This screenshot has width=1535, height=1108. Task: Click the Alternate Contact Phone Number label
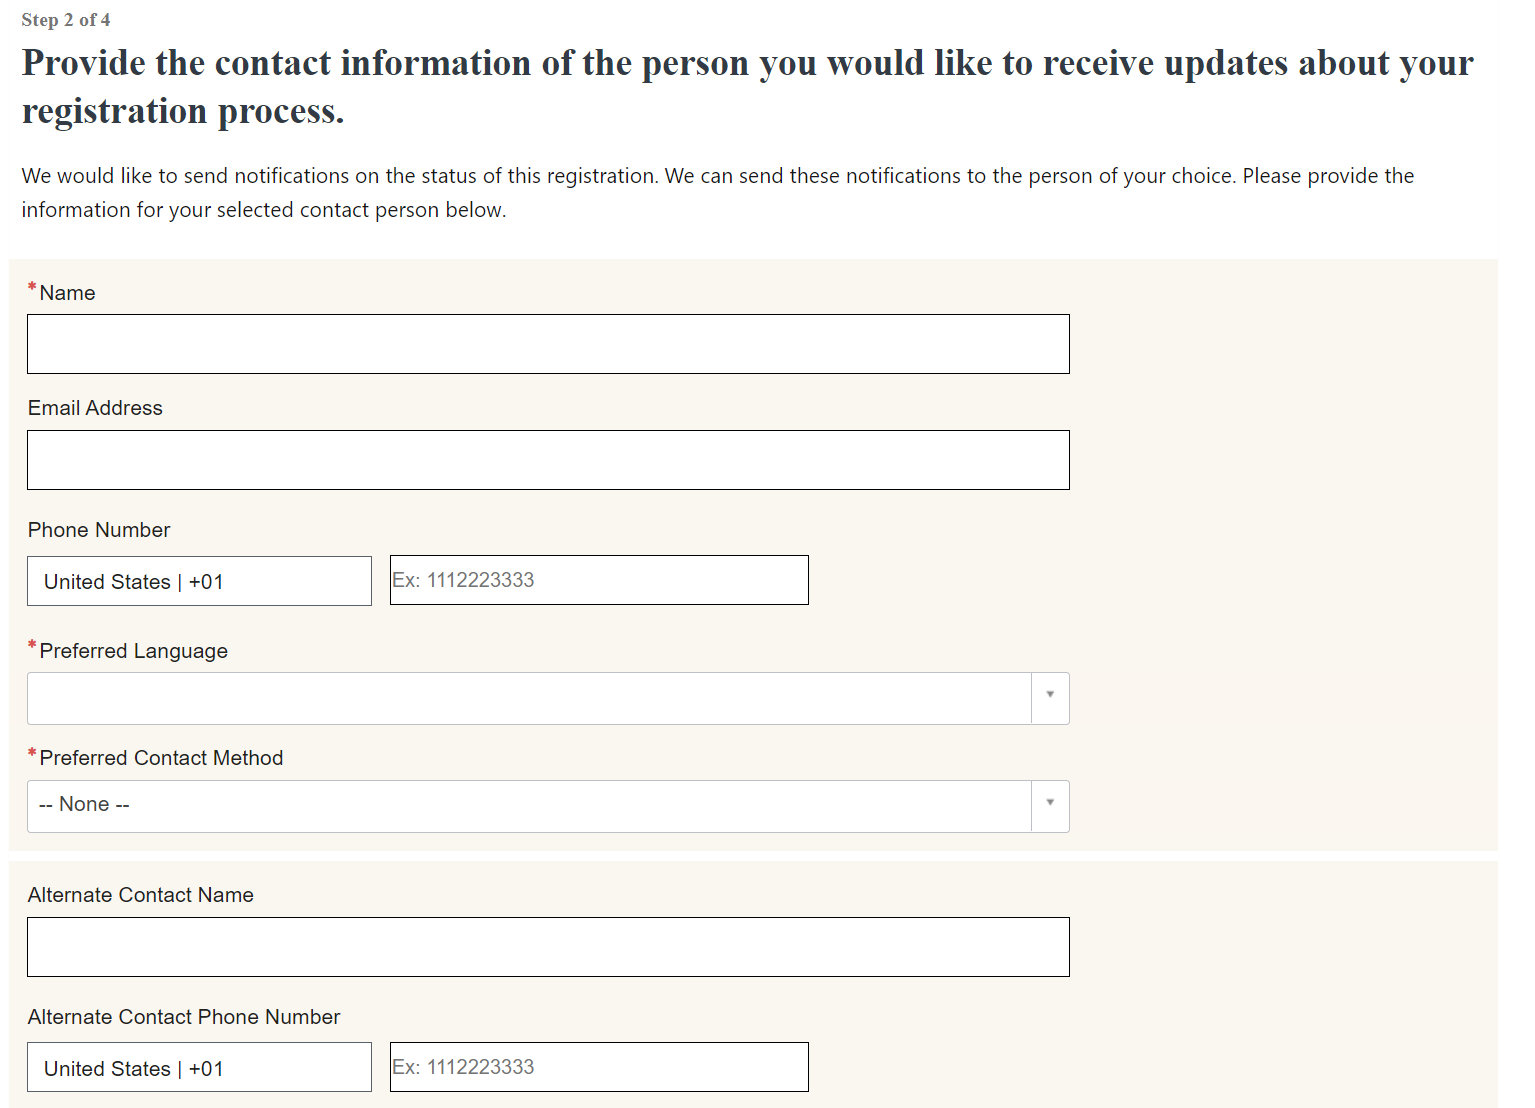point(184,1017)
